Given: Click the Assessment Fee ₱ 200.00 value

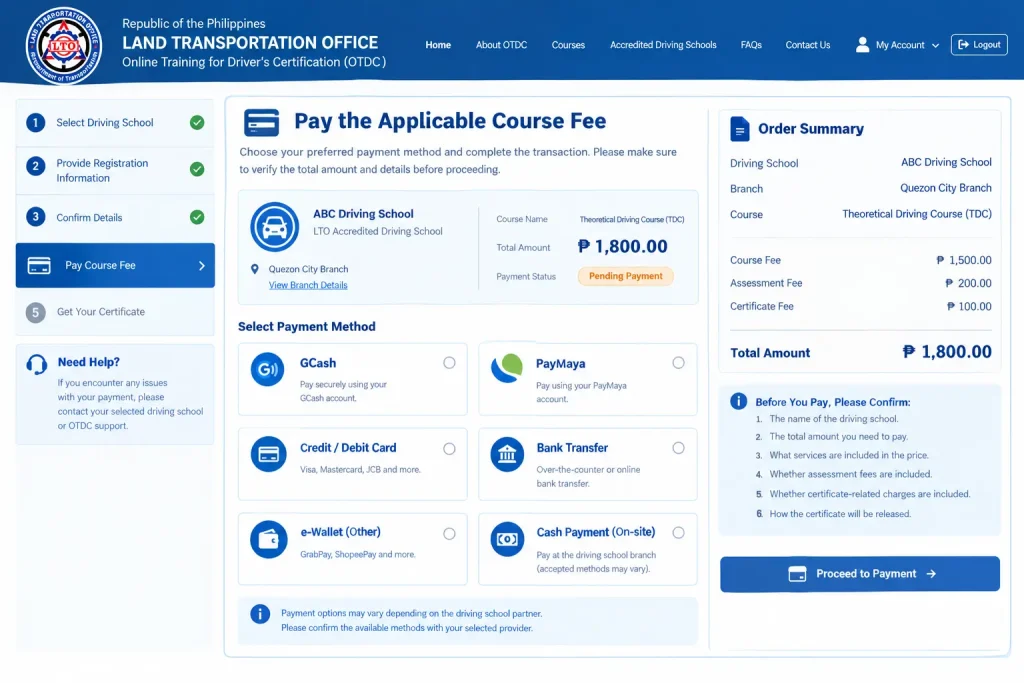Looking at the screenshot, I should [968, 283].
